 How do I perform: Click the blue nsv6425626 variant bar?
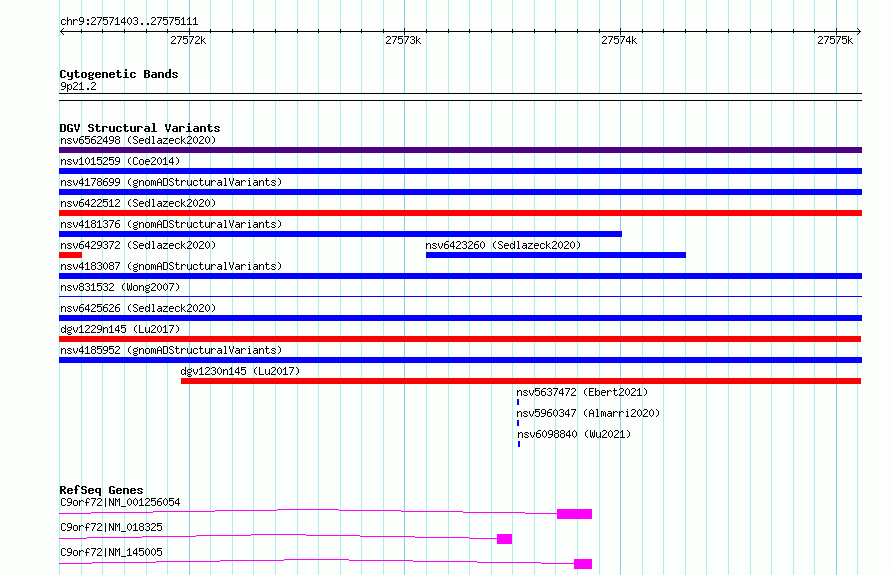(x=460, y=318)
